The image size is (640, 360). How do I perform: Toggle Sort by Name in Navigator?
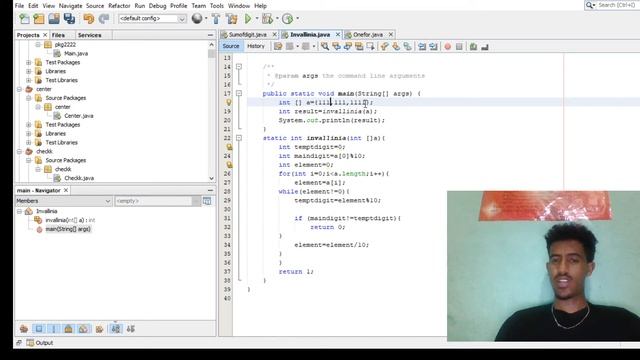116,329
